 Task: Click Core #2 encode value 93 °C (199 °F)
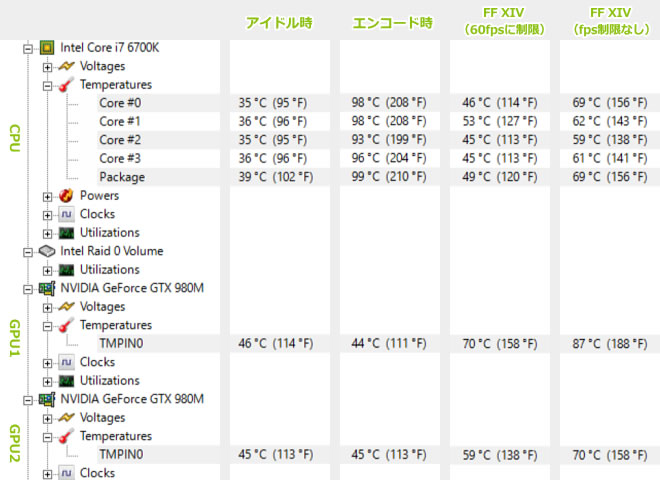[x=389, y=140]
